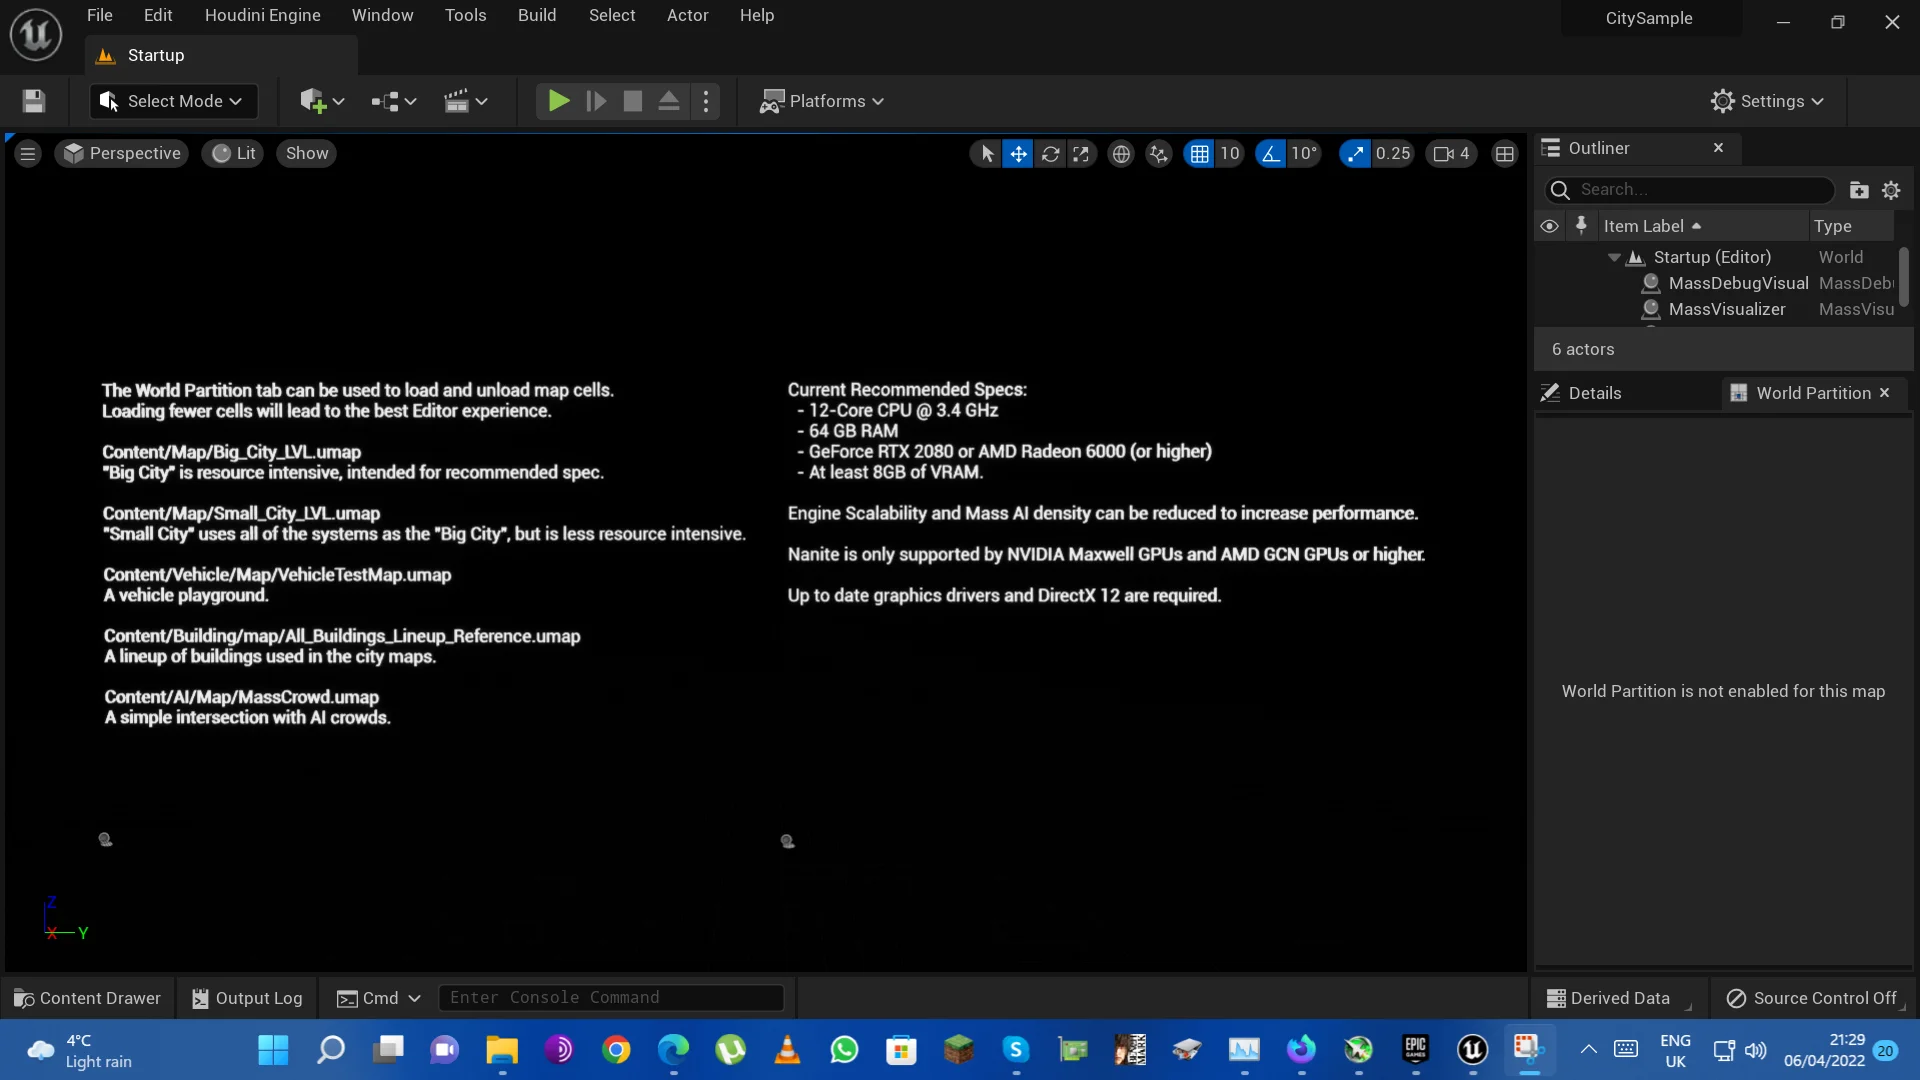Toggle grid snapping icon

click(x=1199, y=153)
